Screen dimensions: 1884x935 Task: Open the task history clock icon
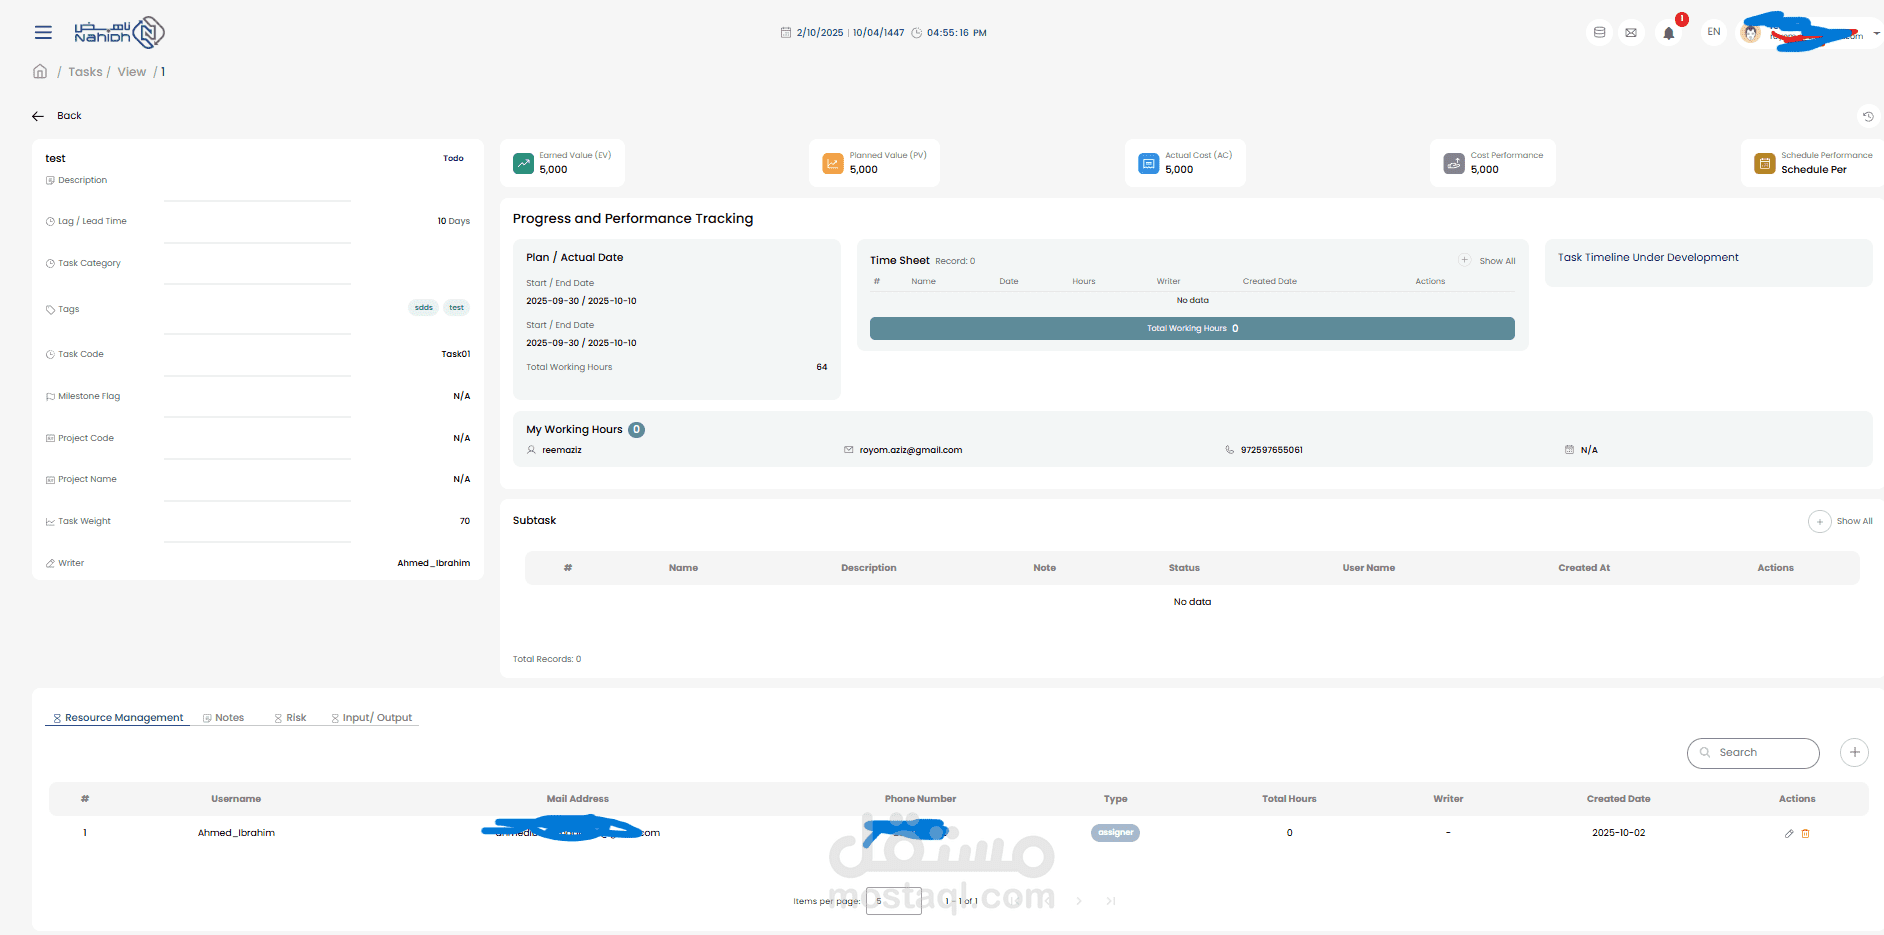click(x=1867, y=116)
